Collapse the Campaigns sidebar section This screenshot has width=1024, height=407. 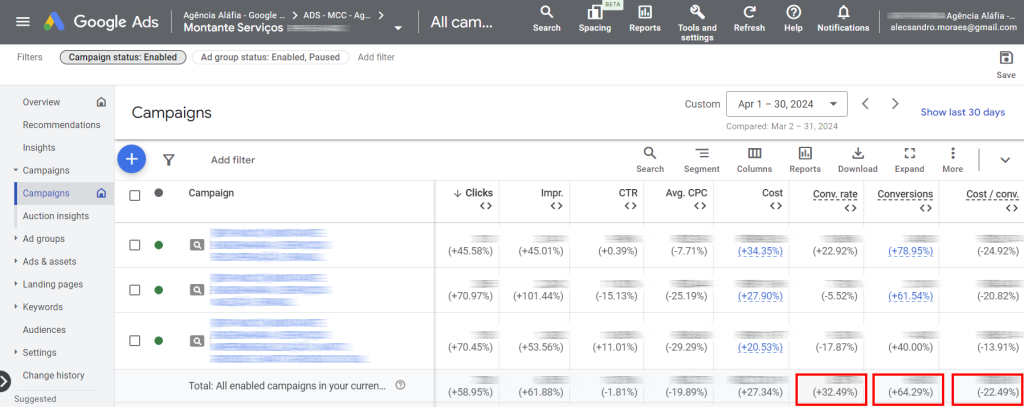pyautogui.click(x=16, y=171)
